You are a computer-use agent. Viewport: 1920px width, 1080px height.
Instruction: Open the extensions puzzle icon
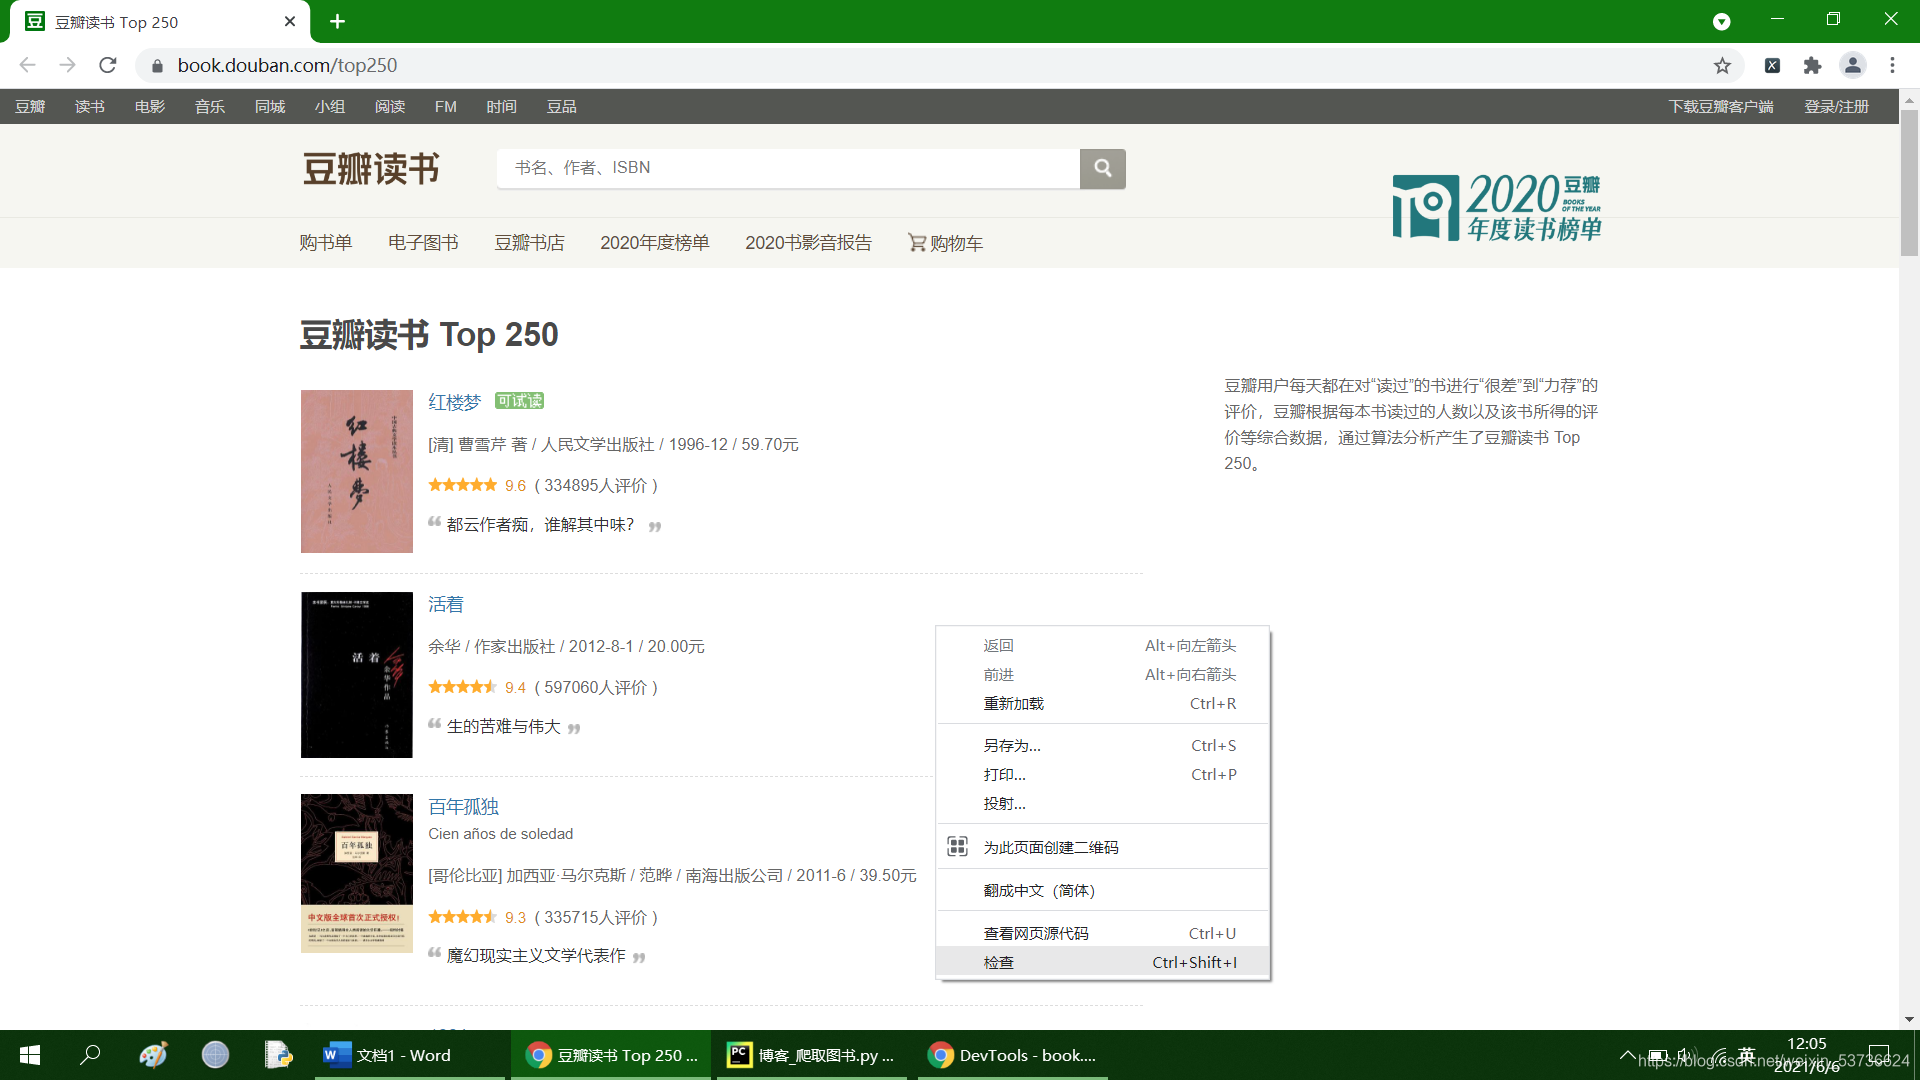click(x=1812, y=65)
